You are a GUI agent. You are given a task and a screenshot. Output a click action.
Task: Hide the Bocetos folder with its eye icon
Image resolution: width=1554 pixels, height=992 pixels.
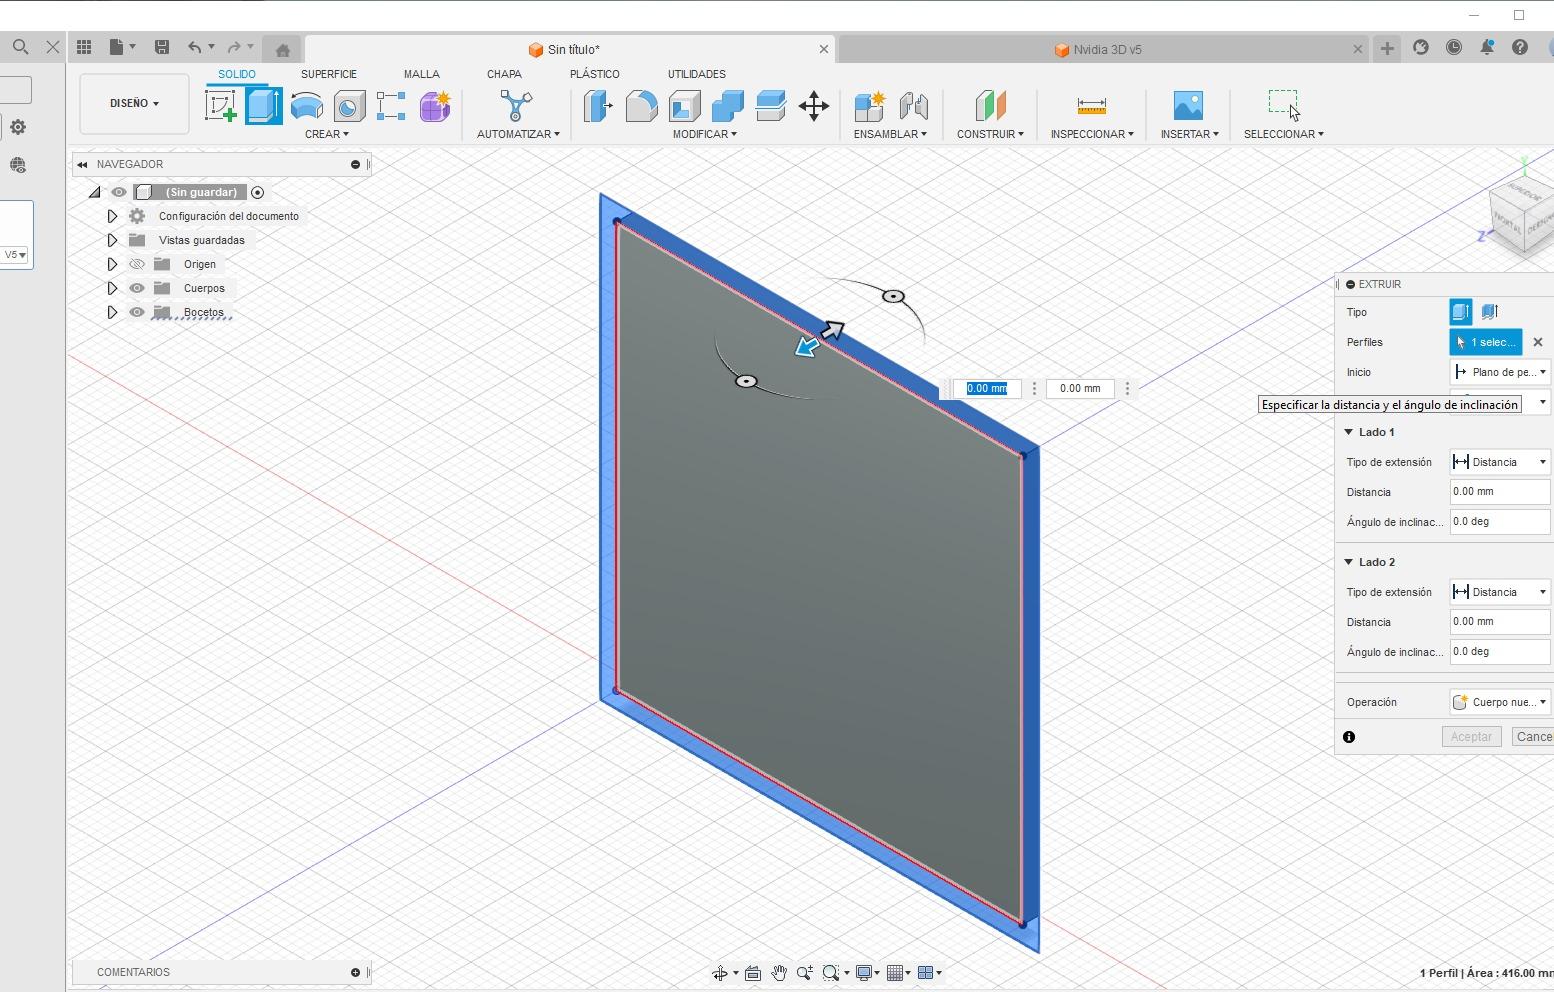[137, 312]
